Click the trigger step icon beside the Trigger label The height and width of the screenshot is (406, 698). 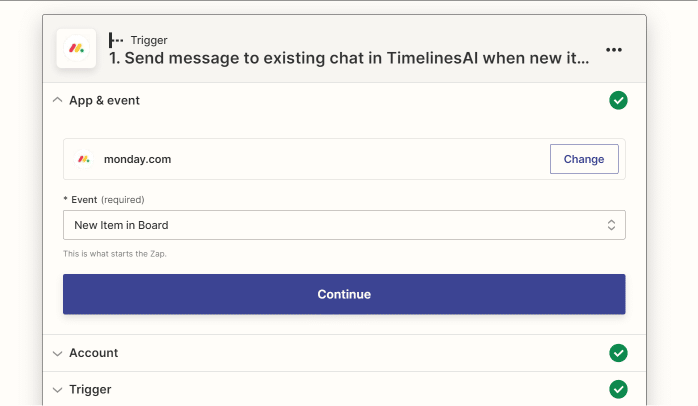point(117,40)
